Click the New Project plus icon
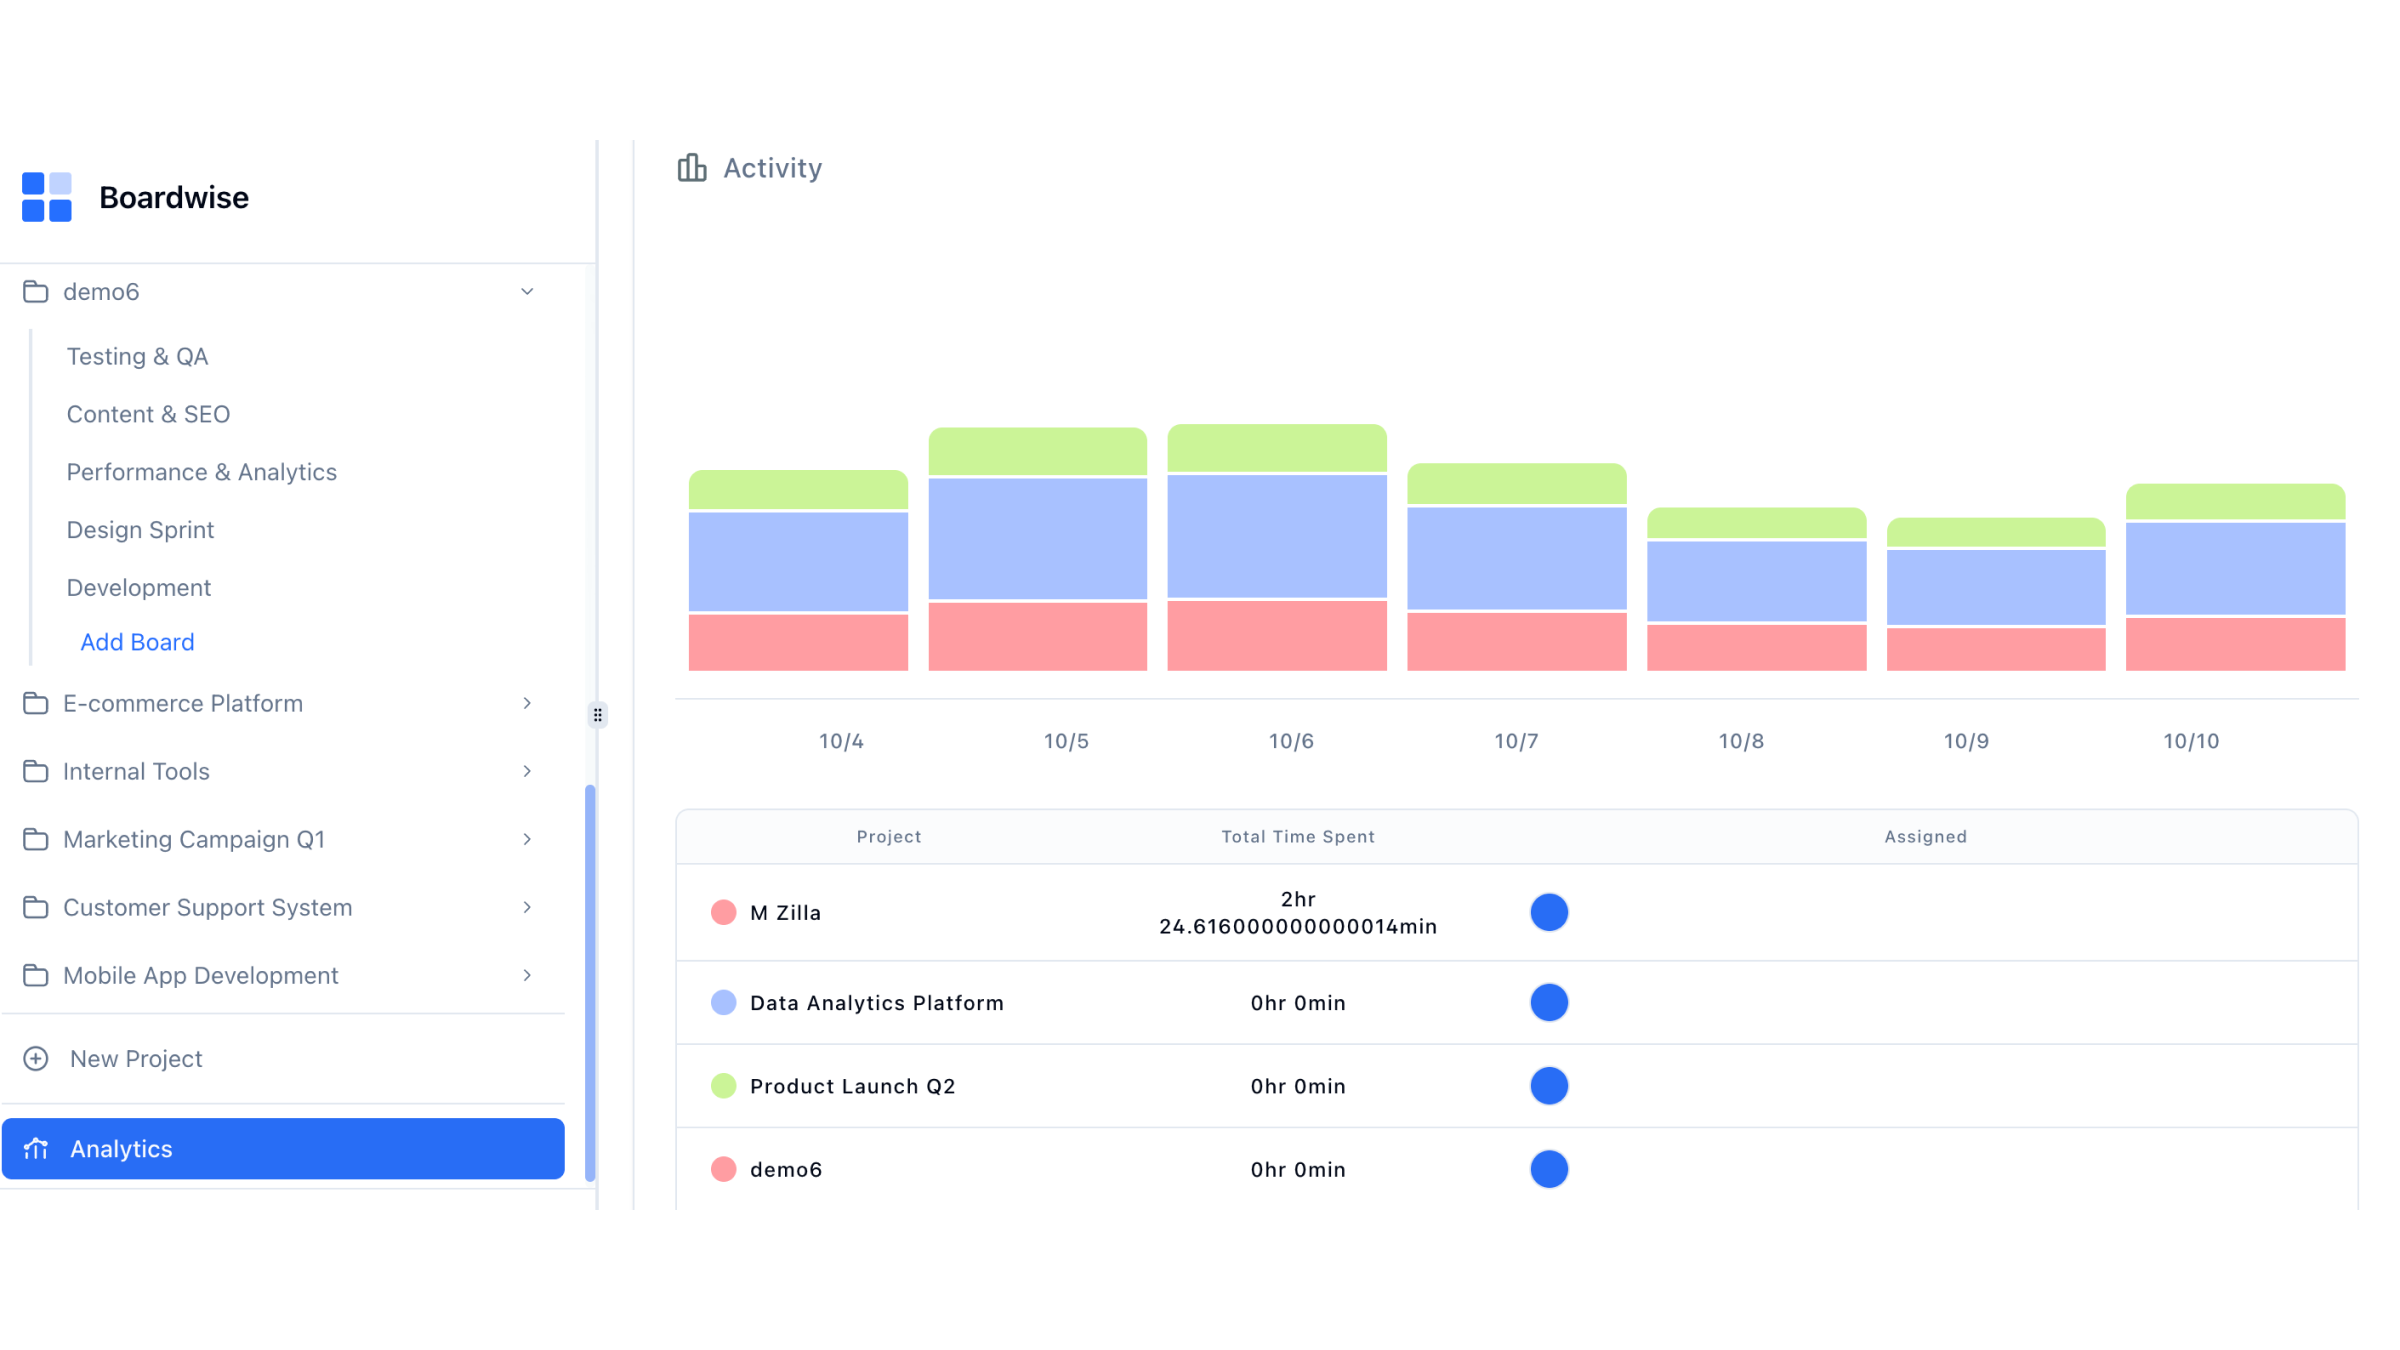 point(36,1058)
